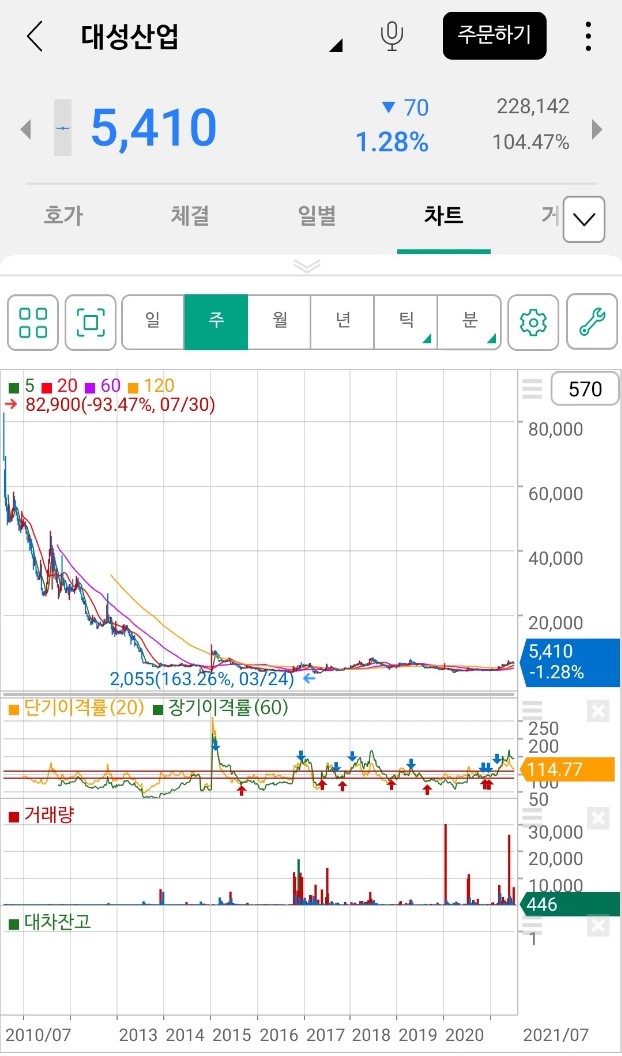Tap the 2021/07 end date label

(x=558, y=1034)
